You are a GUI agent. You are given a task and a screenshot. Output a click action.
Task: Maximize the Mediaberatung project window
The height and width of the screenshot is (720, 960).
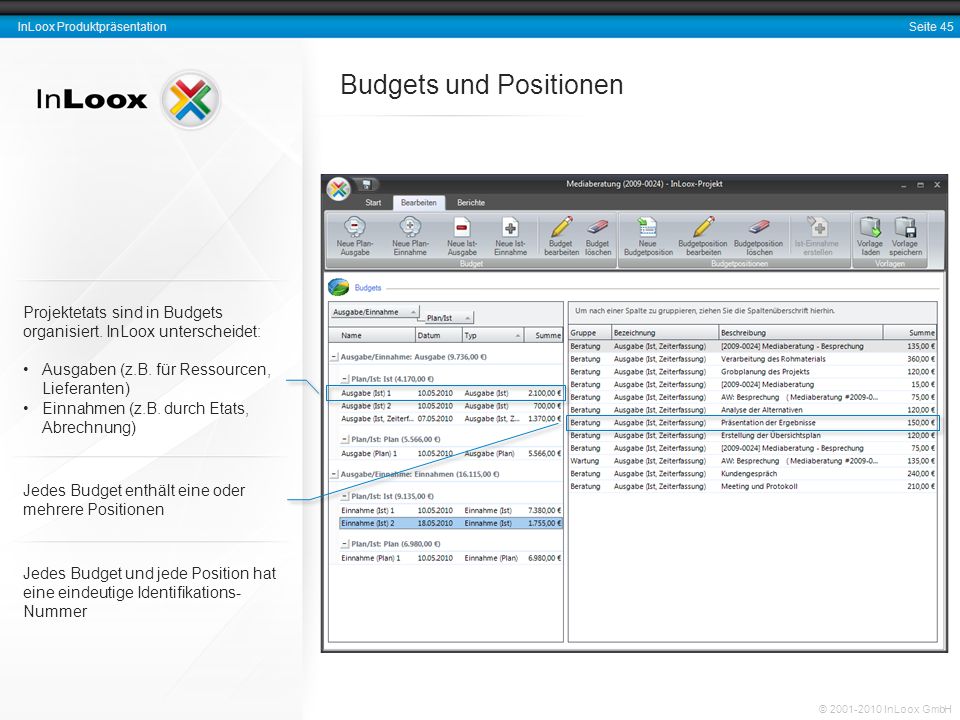click(920, 184)
